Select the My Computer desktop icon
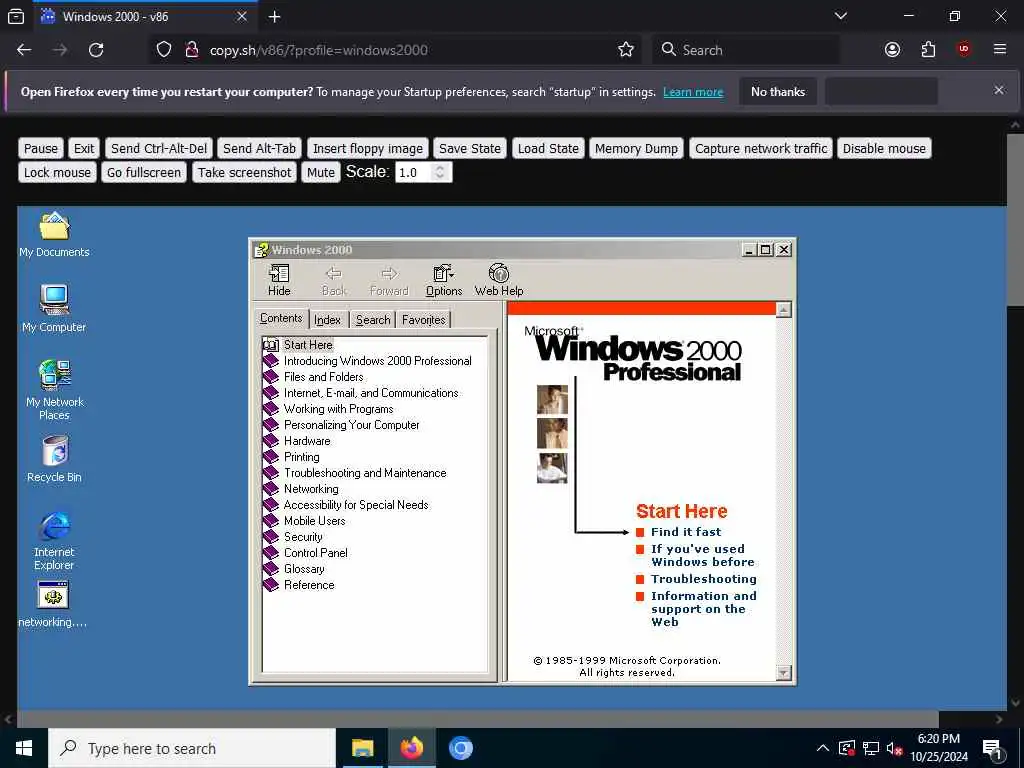1024x768 pixels. tap(54, 309)
